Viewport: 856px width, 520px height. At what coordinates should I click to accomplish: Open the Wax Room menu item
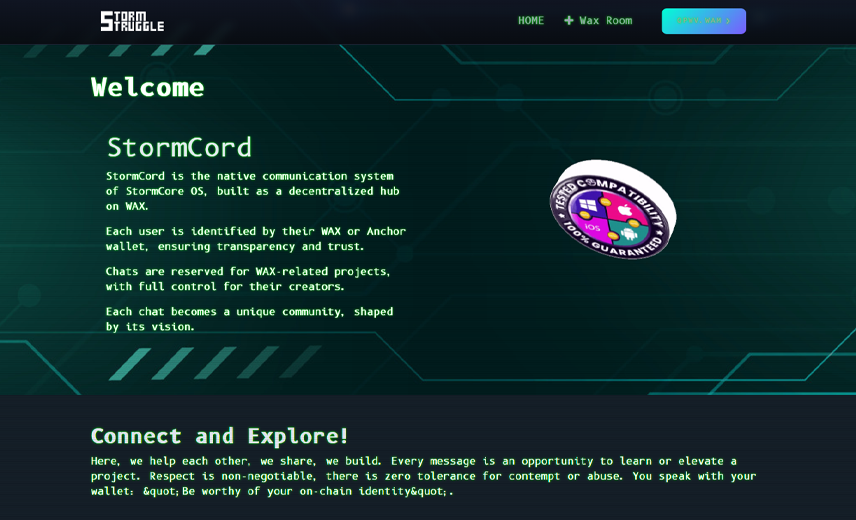tap(605, 21)
